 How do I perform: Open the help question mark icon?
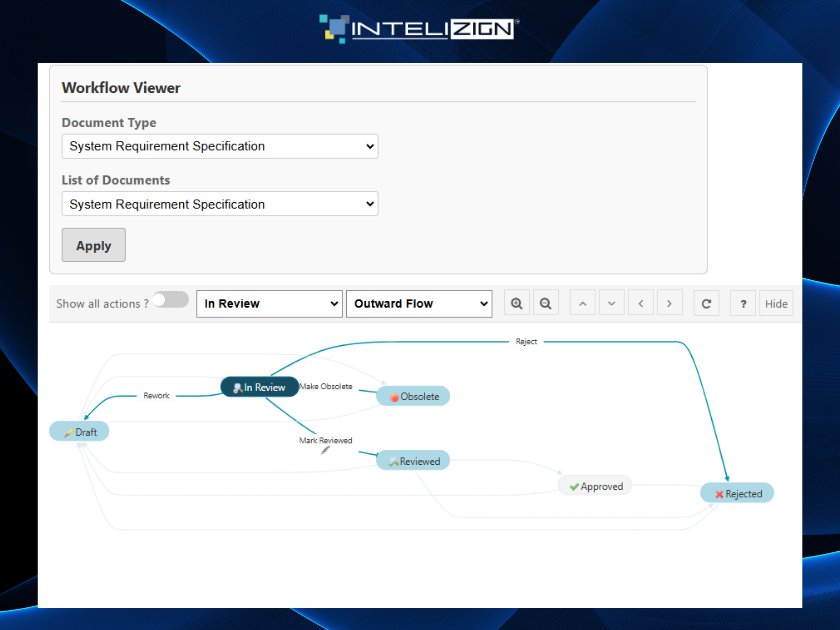point(742,303)
